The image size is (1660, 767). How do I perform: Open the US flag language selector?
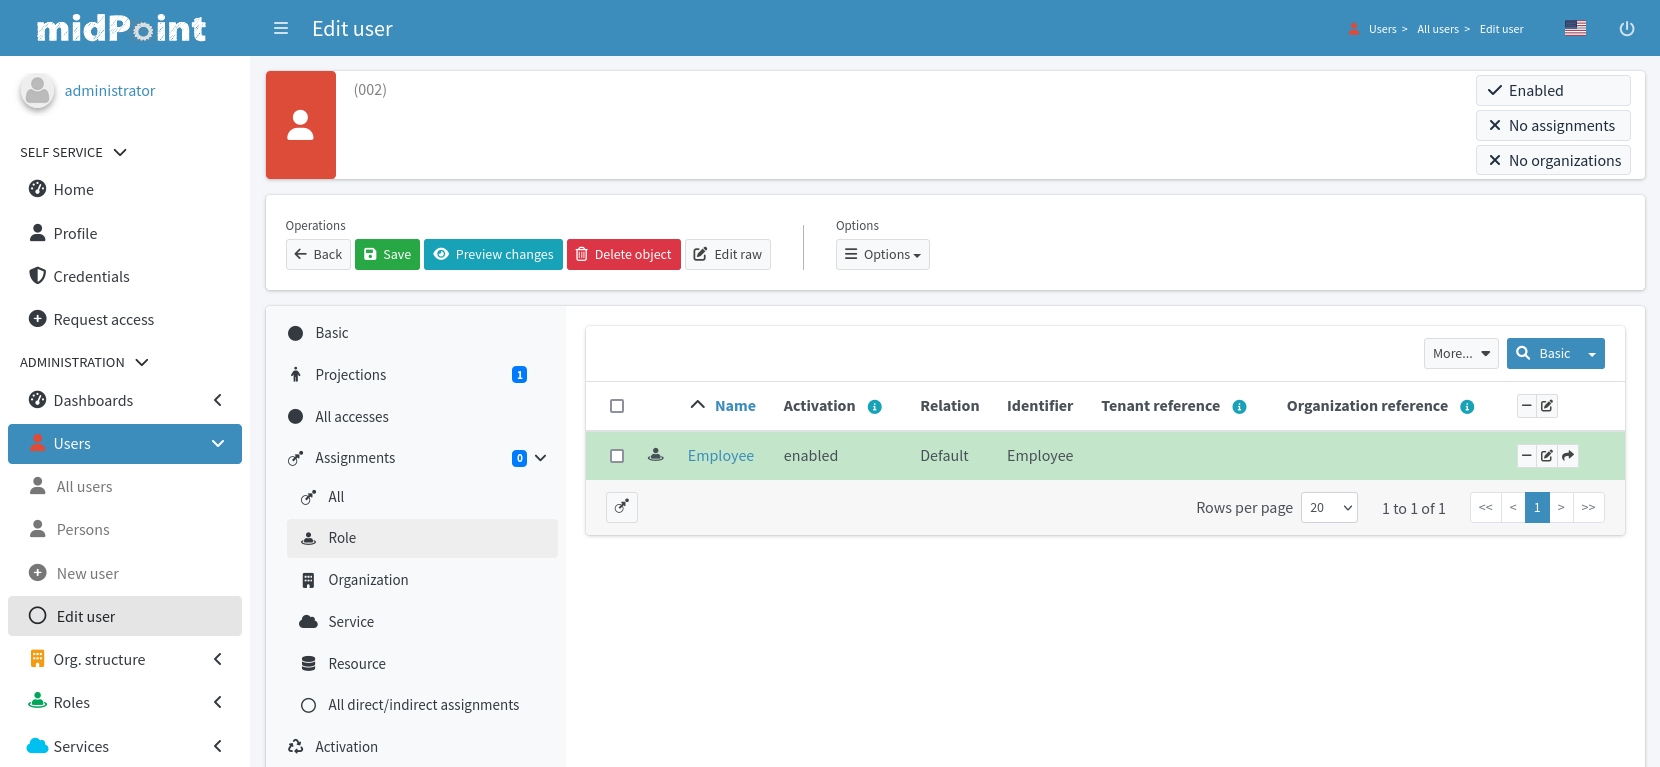coord(1575,28)
